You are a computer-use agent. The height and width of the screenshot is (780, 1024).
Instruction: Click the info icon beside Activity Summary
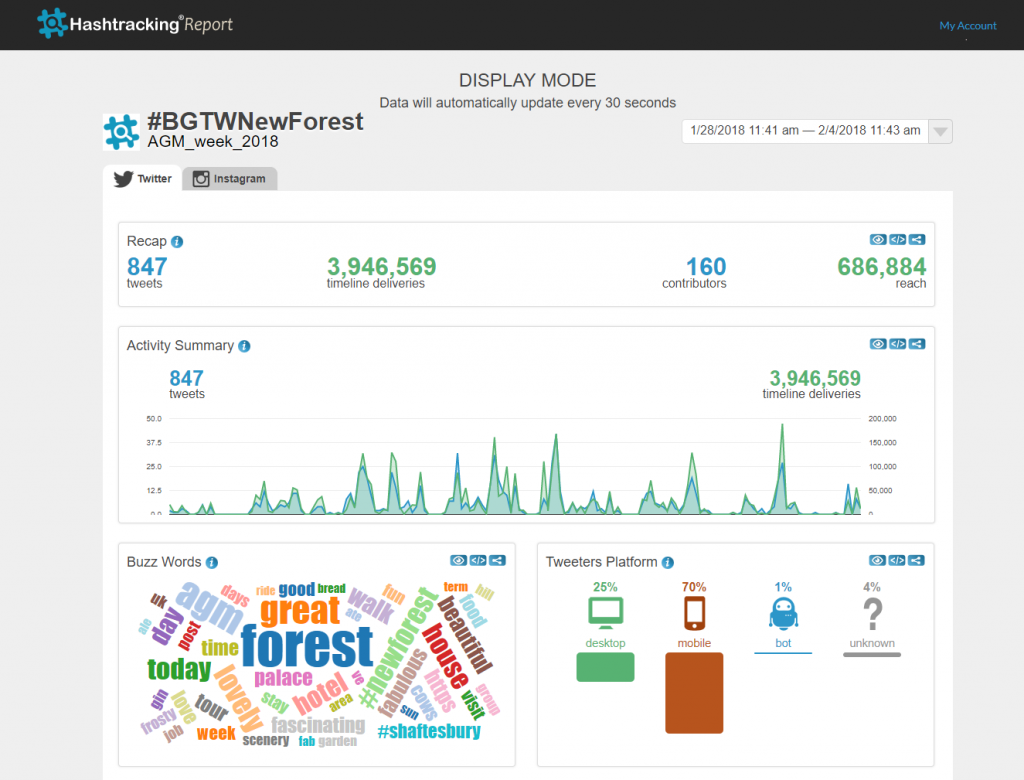pyautogui.click(x=244, y=346)
